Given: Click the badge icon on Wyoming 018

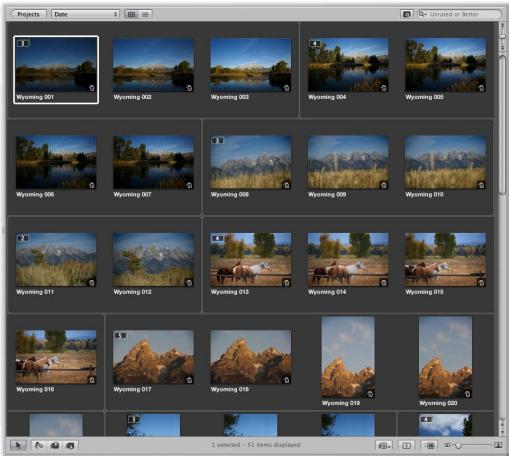Looking at the screenshot, I should click(x=286, y=380).
